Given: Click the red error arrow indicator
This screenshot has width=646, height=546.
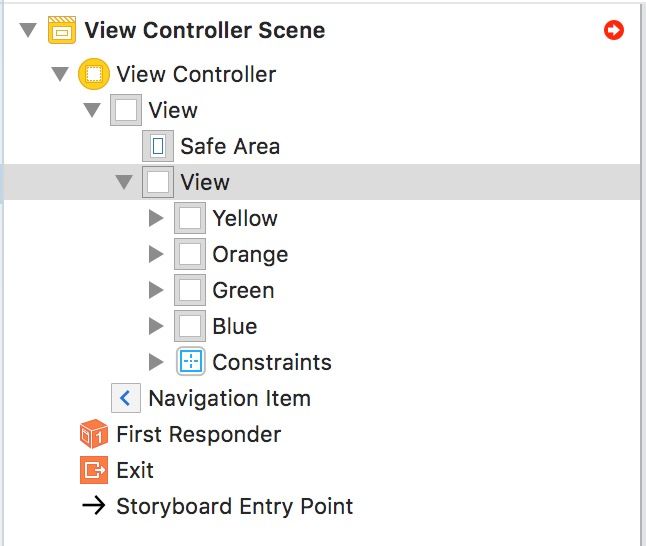Looking at the screenshot, I should [614, 30].
